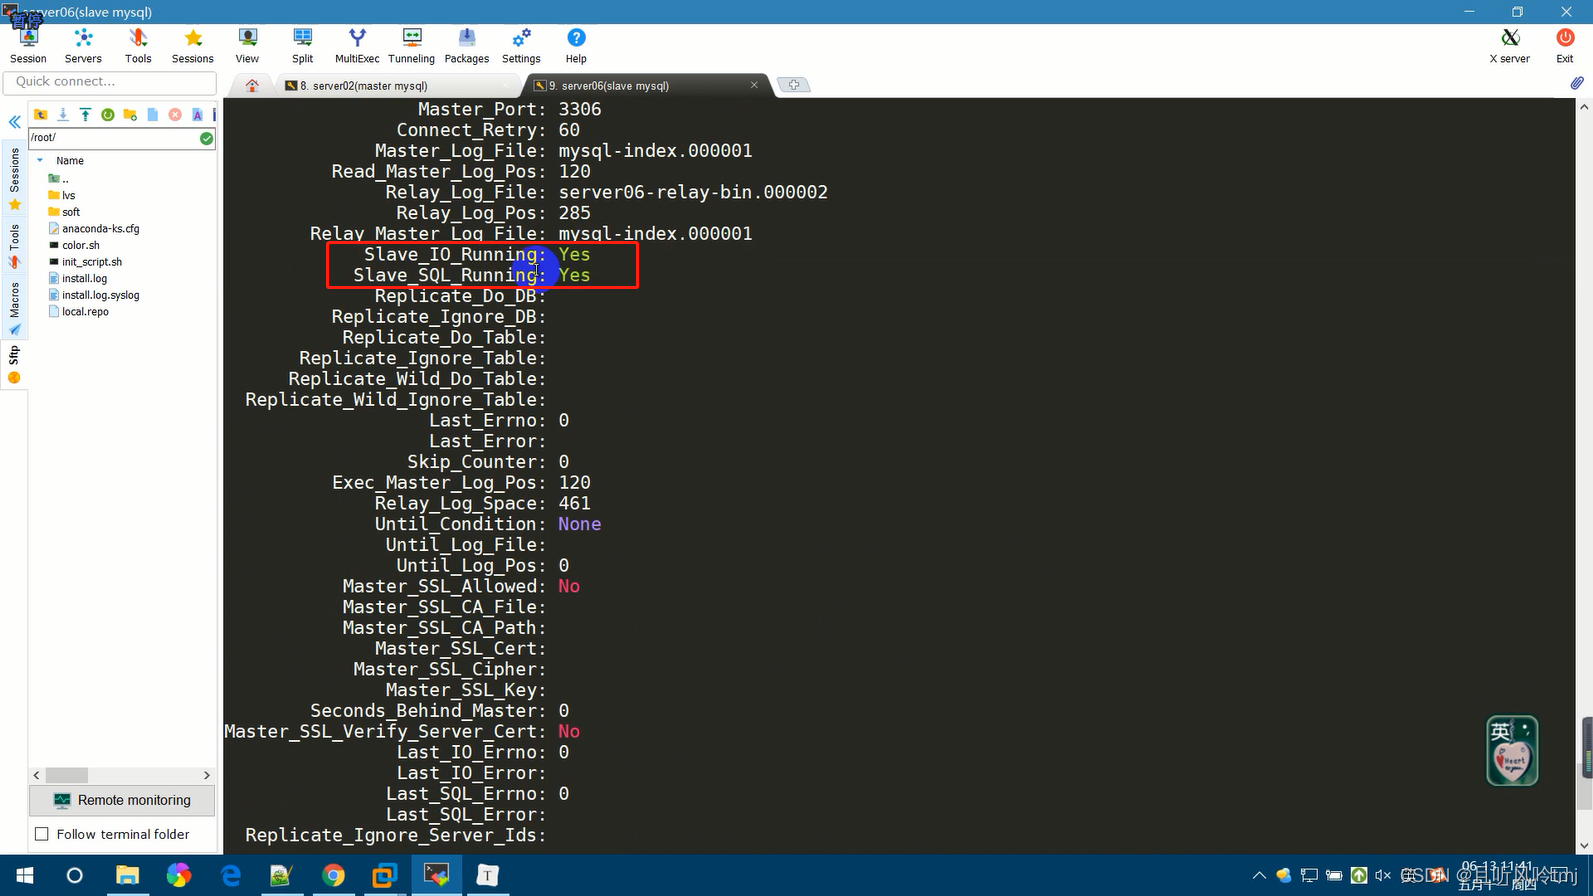Sort files by Name column header

(x=70, y=161)
